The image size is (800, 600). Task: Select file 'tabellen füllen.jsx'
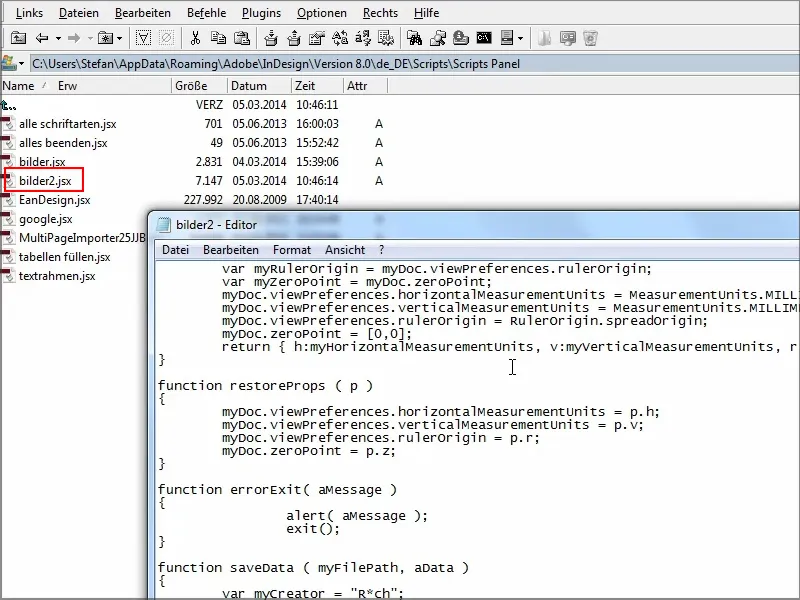tap(65, 257)
